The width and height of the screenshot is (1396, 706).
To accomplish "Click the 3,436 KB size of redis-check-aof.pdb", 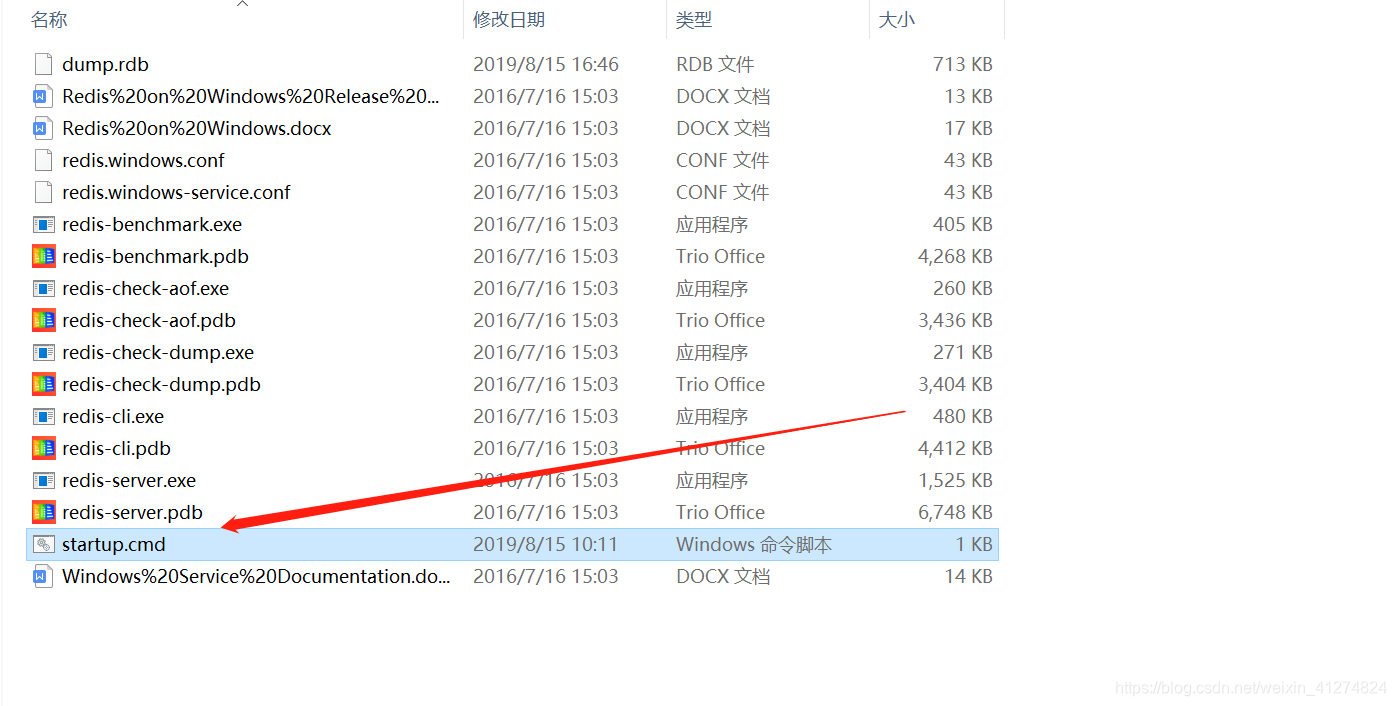I will coord(956,321).
